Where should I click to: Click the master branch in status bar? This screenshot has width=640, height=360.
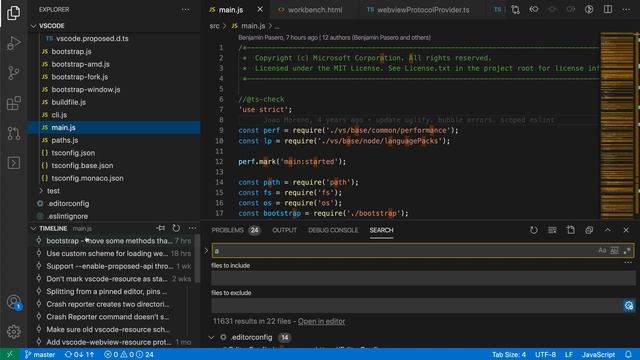click(40, 354)
